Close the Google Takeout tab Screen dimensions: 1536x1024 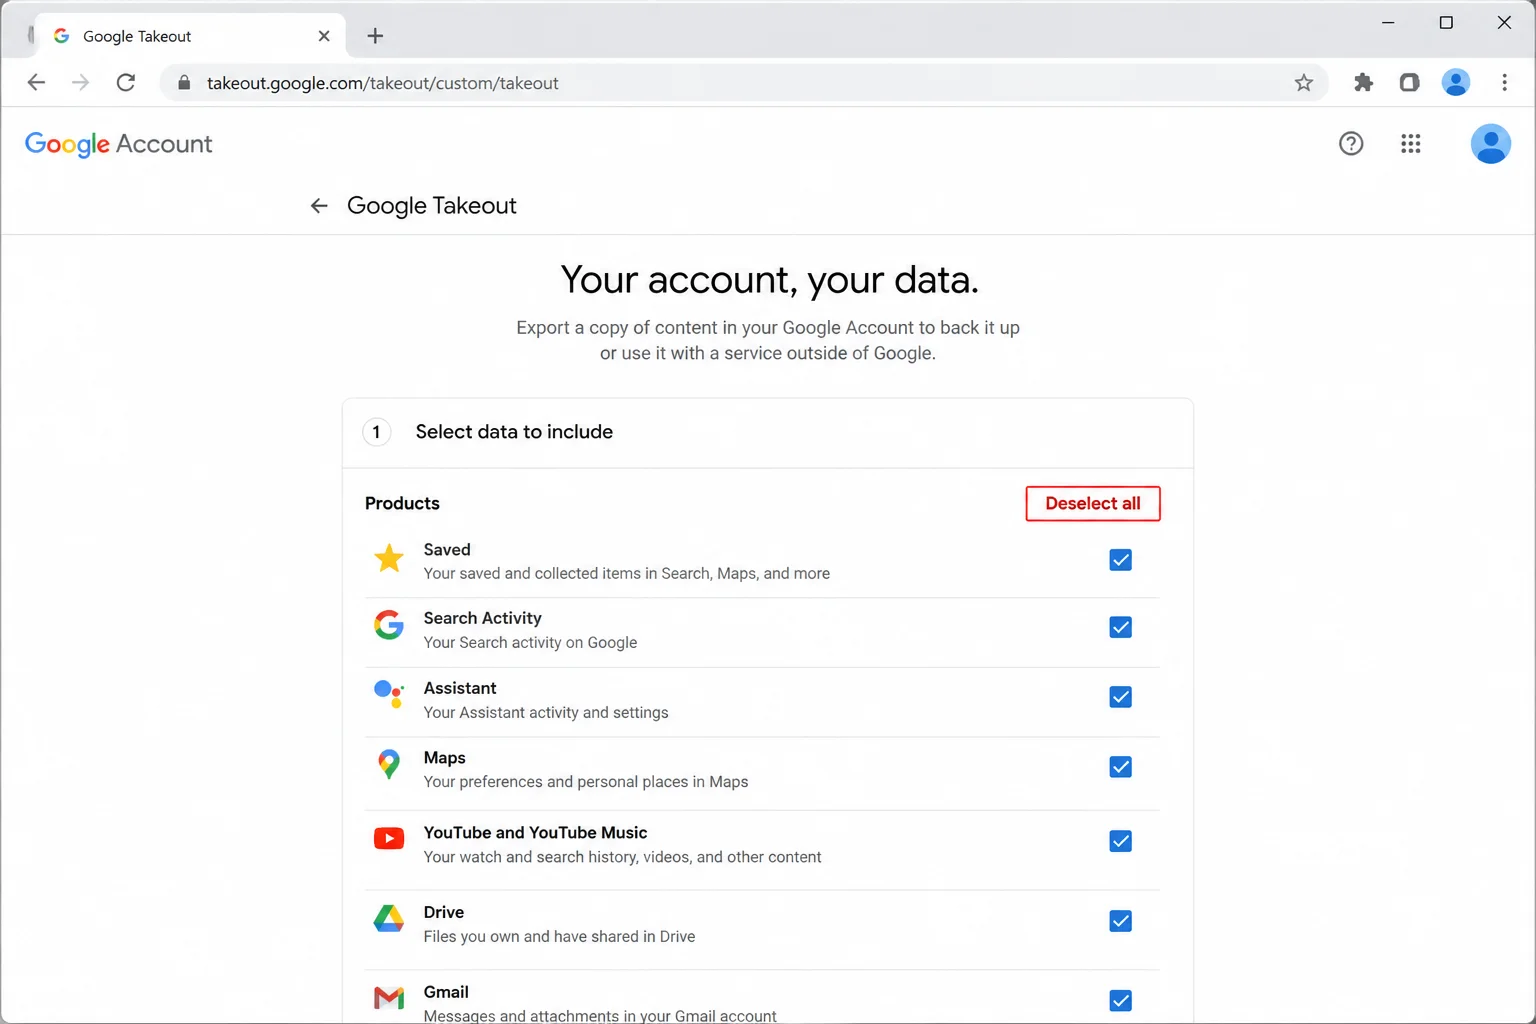pyautogui.click(x=324, y=36)
